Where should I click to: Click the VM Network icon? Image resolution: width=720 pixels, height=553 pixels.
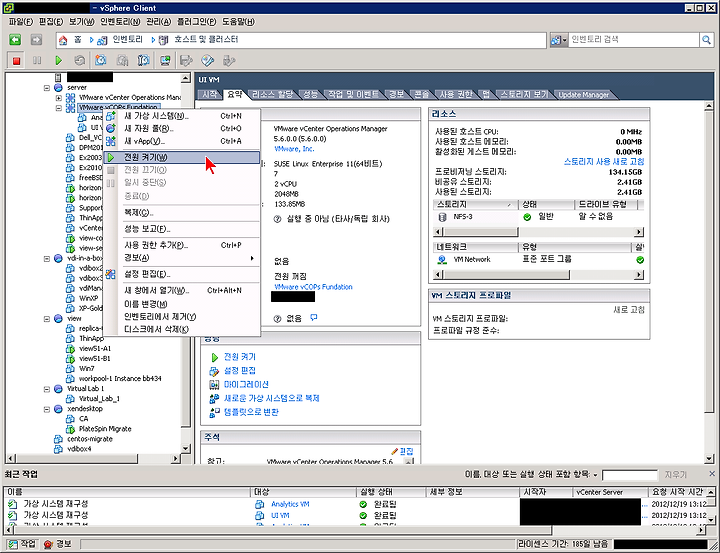[442, 260]
